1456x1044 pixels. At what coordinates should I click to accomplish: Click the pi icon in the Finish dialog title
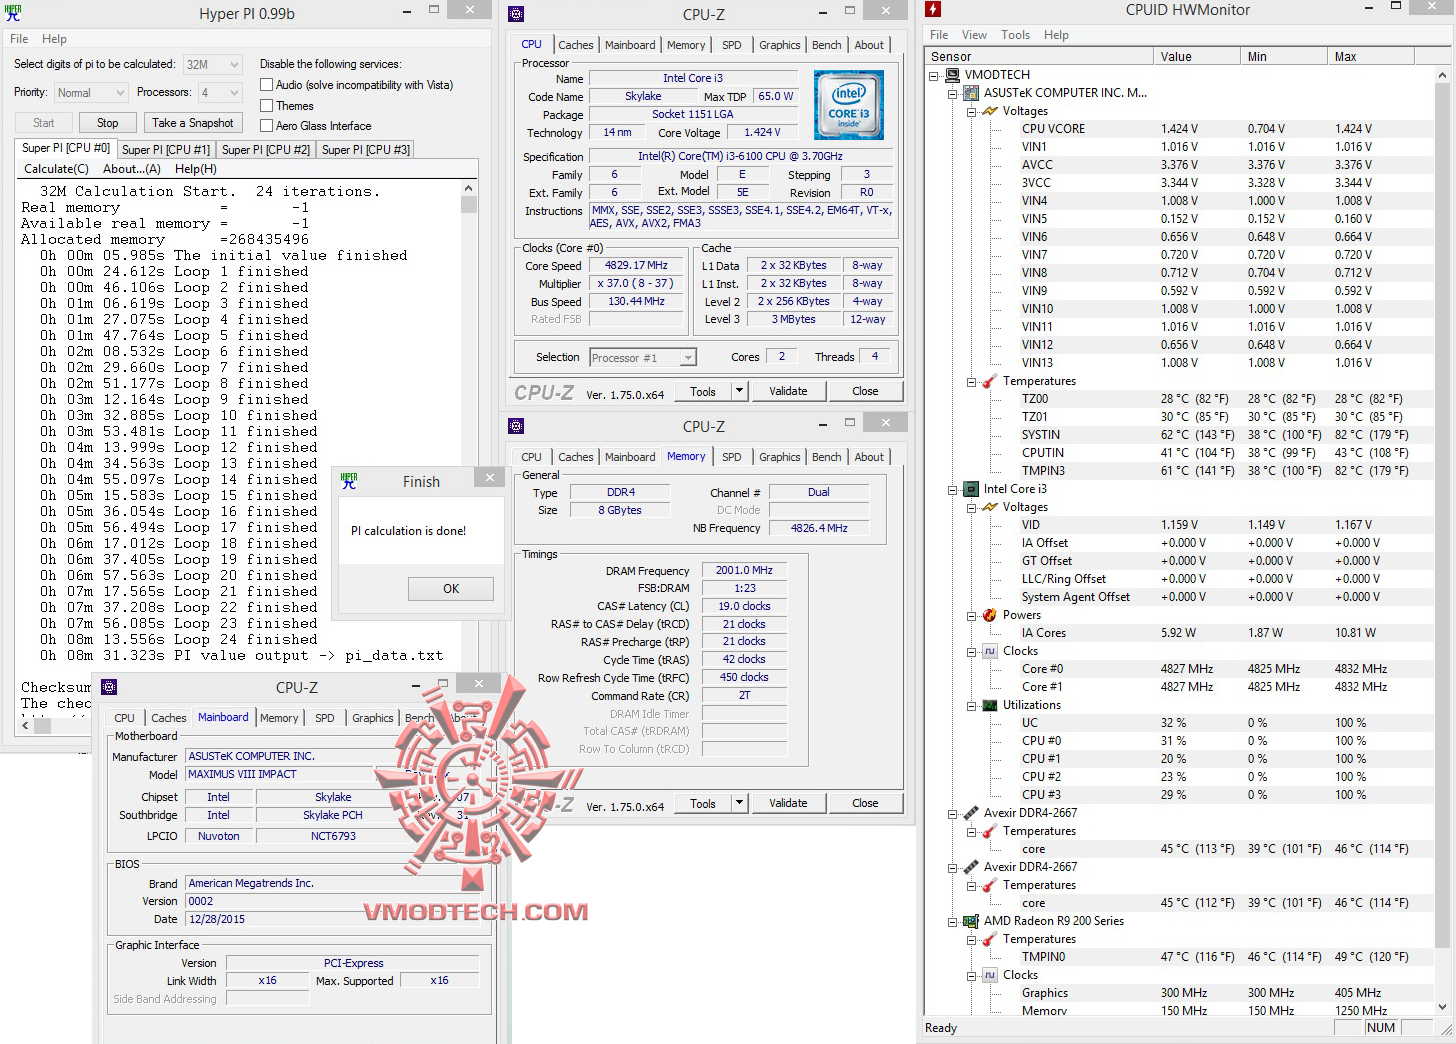tap(349, 481)
